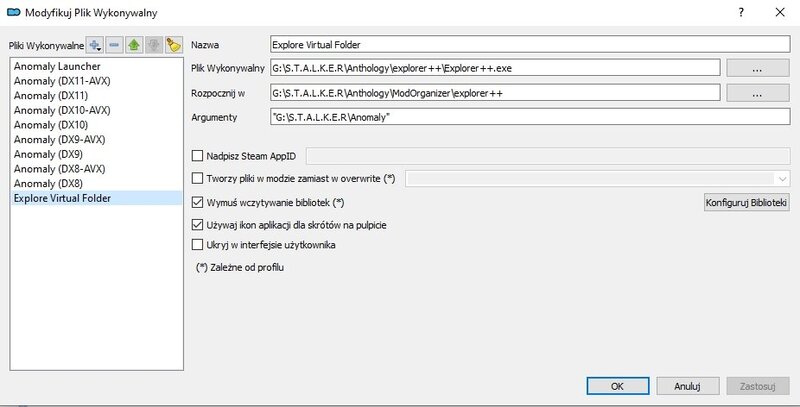This screenshot has width=800, height=407.
Task: Browse for Plik Wykonywalny with ... button
Action: click(x=758, y=68)
